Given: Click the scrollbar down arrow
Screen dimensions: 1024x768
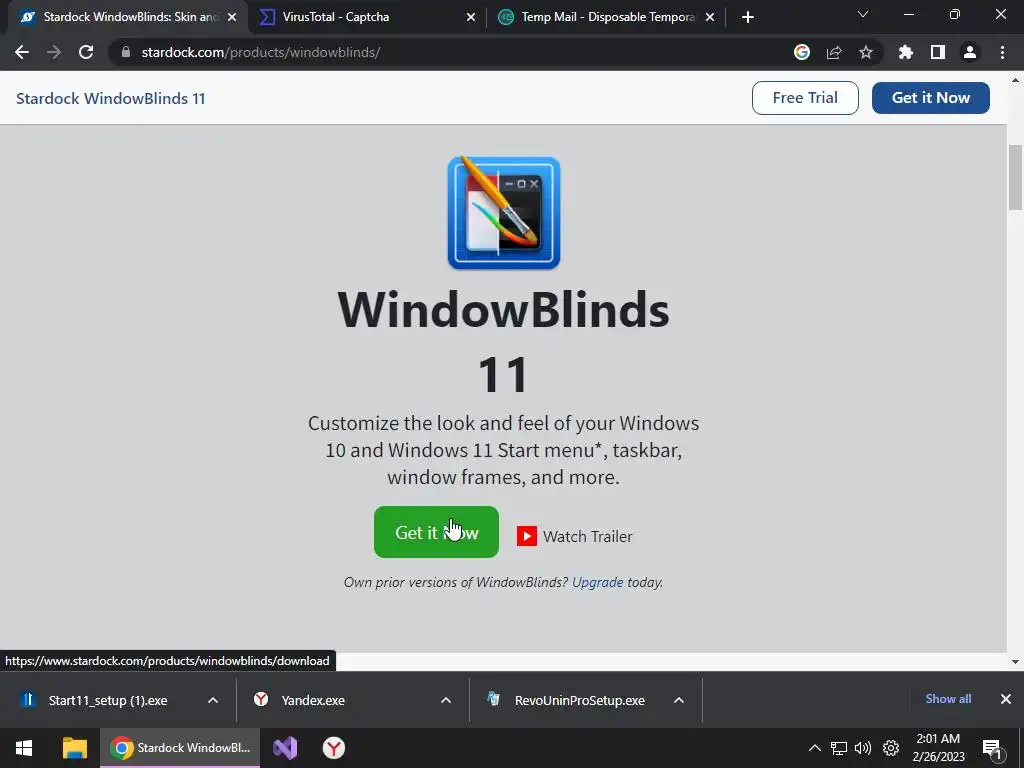Looking at the screenshot, I should point(1015,662).
